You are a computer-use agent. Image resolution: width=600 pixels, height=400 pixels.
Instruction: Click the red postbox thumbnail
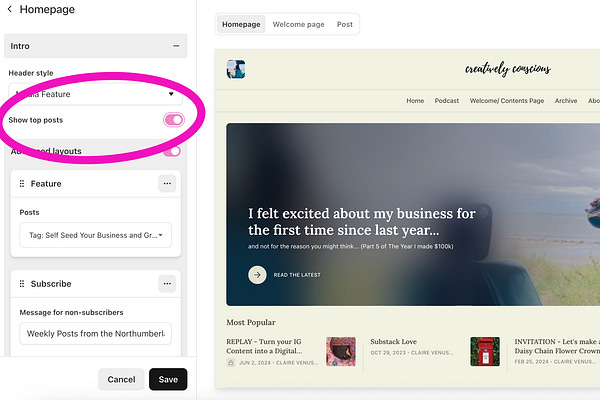pyautogui.click(x=485, y=351)
